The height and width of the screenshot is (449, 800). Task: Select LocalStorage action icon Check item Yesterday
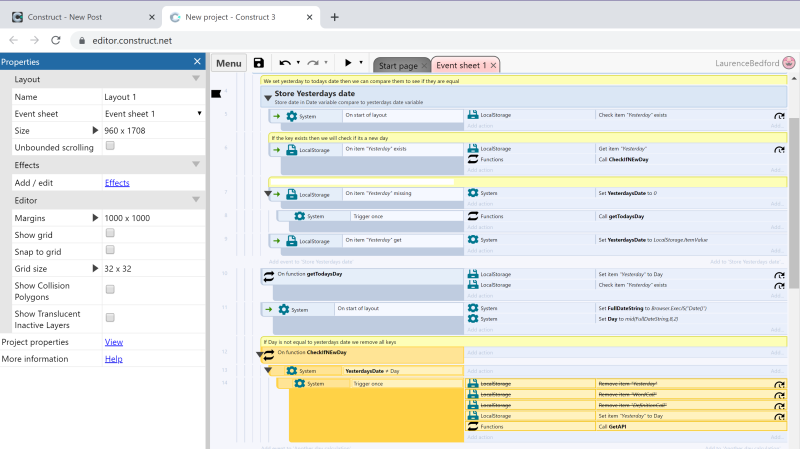coord(473,115)
